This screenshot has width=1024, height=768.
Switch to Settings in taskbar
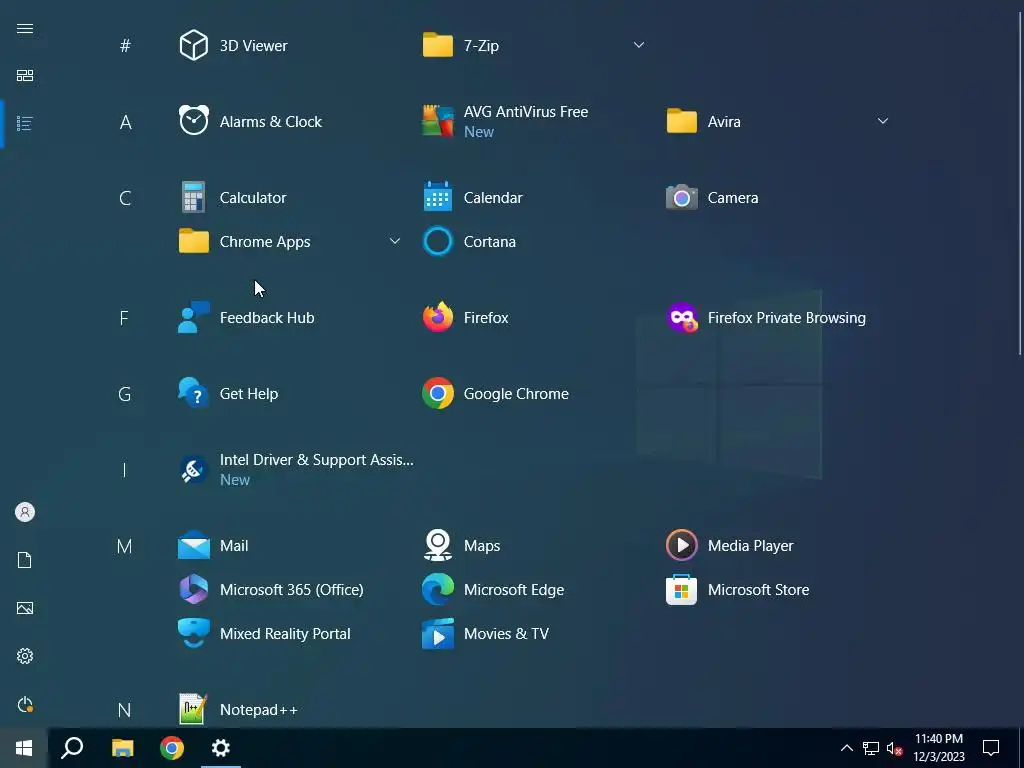(x=221, y=748)
